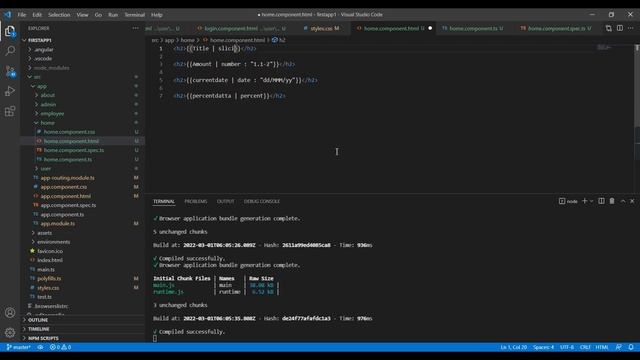
Task: Click the watch eye icon in status bar
Action: [40, 347]
